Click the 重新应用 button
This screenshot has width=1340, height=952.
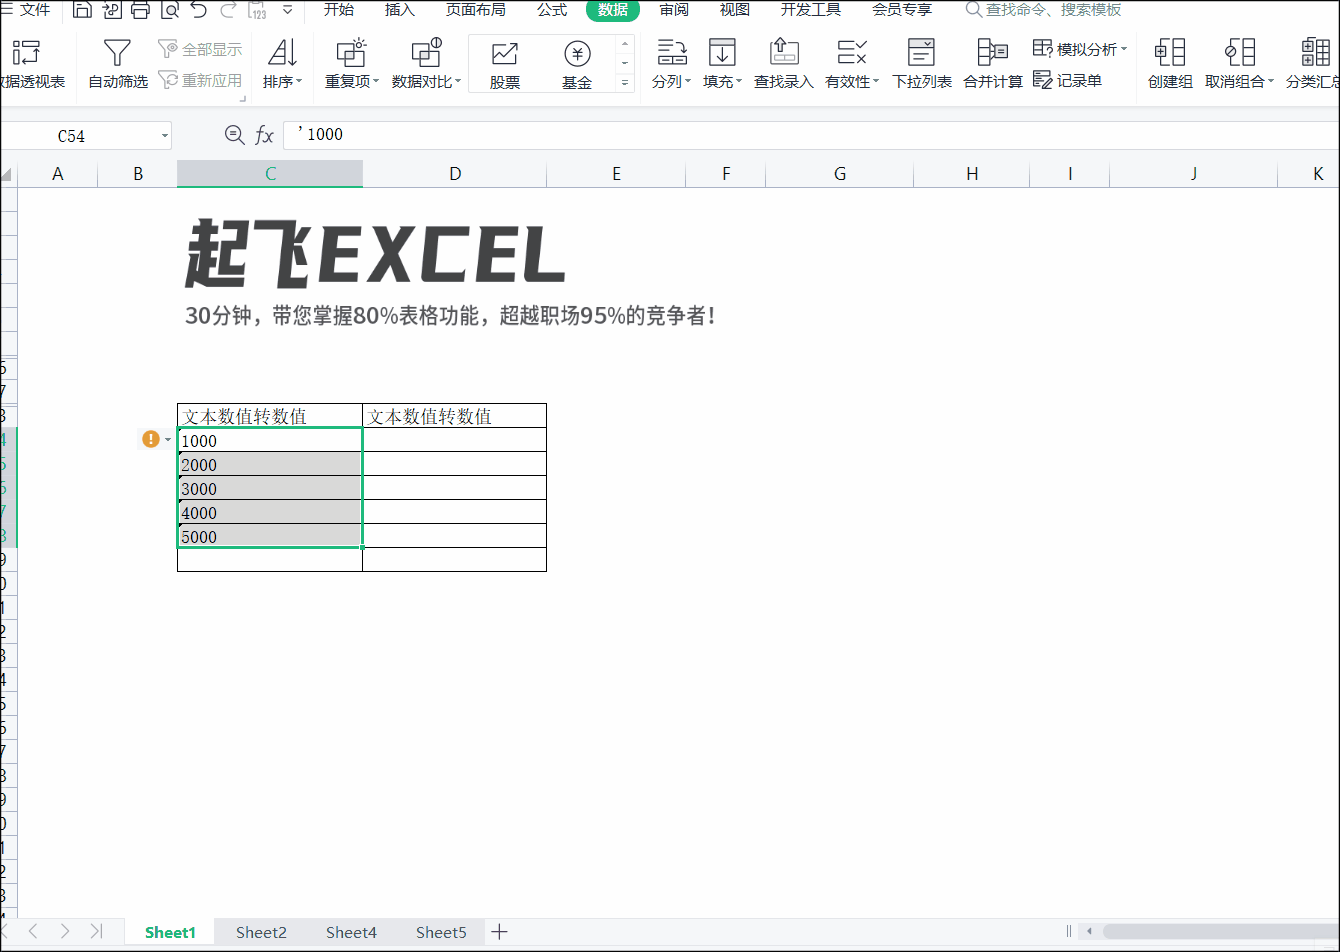(200, 80)
